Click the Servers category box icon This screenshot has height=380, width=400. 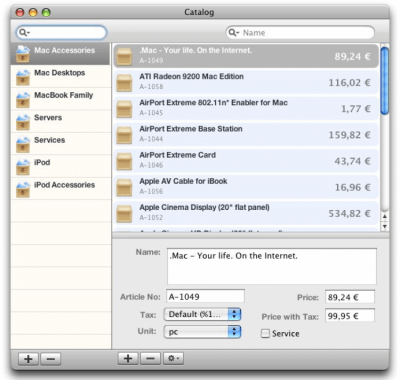[23, 122]
